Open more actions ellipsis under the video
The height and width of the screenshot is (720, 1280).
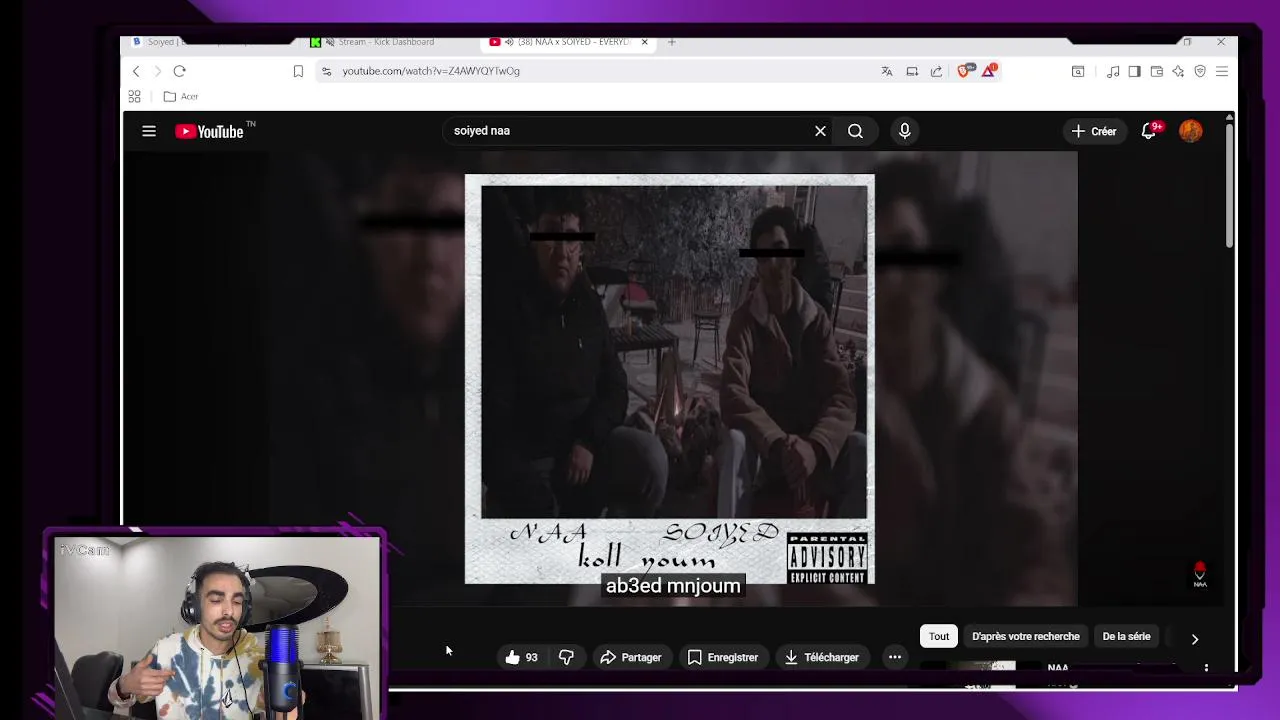tap(895, 657)
